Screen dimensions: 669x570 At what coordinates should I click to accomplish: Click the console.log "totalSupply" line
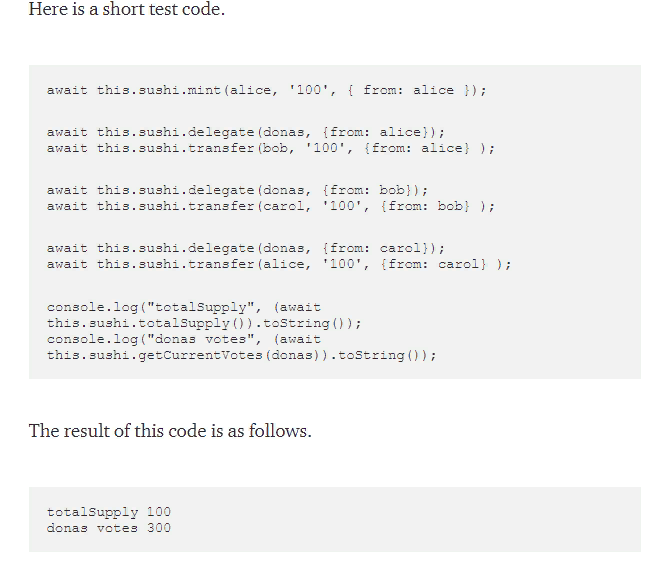pos(184,307)
